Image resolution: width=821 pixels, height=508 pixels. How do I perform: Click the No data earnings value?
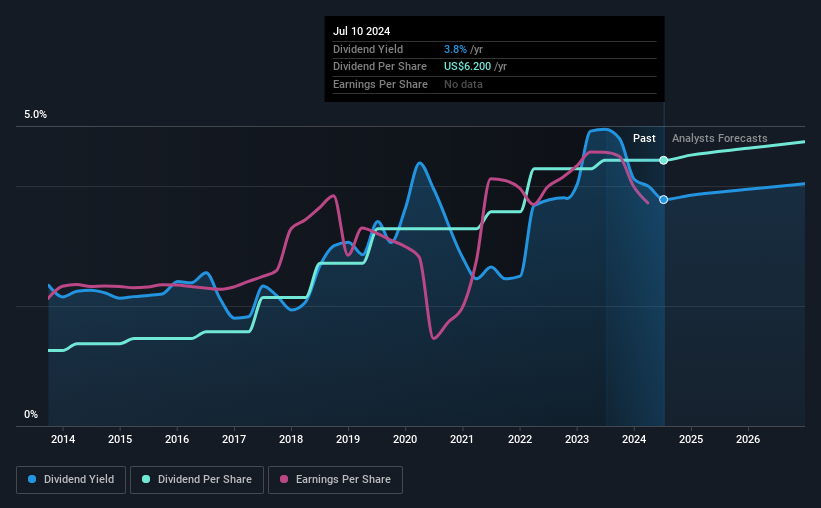pos(463,84)
